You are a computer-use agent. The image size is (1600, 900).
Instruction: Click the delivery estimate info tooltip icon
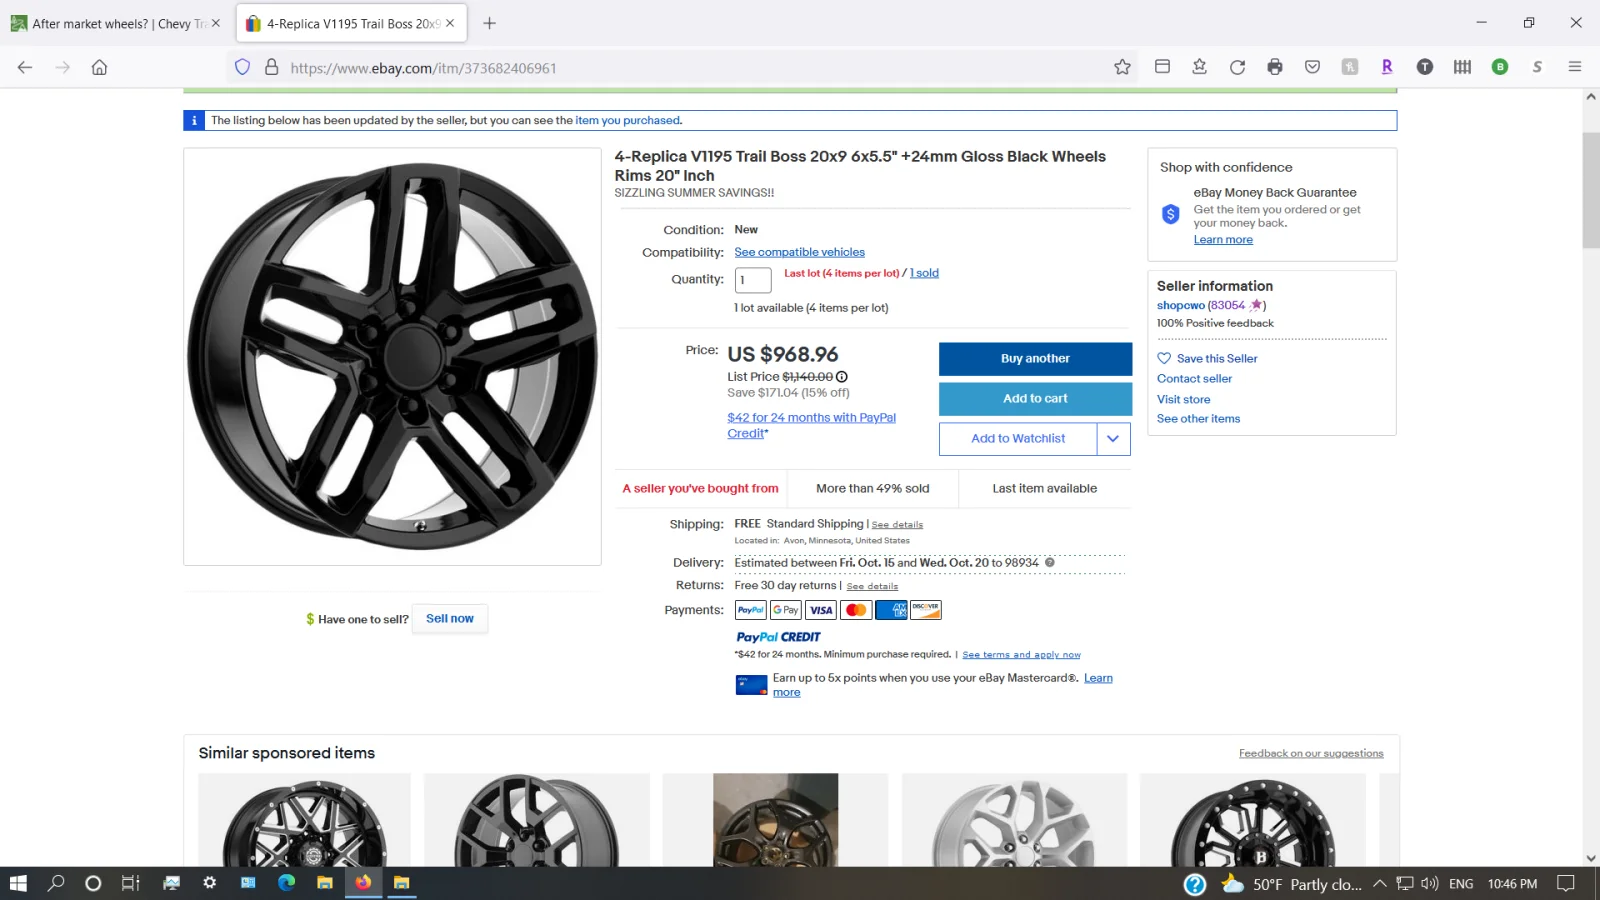[1050, 563]
